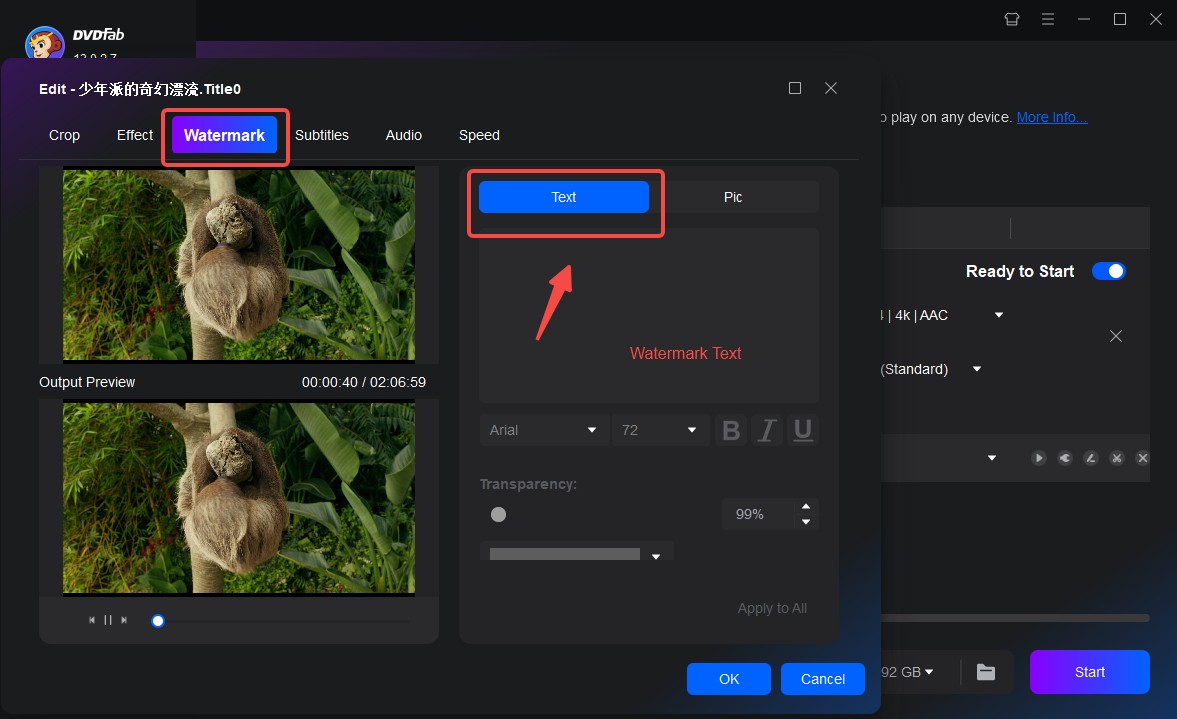This screenshot has width=1177, height=719.
Task: Click the next frame playback icon
Action: tap(124, 620)
